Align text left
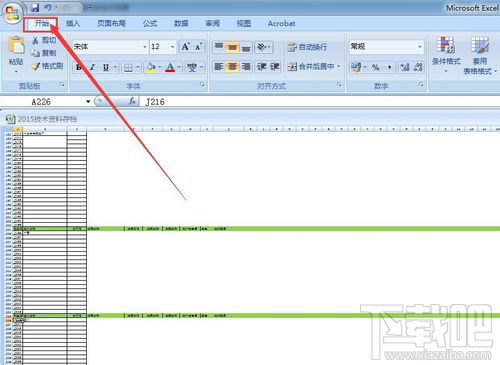500x365 pixels. (219, 67)
